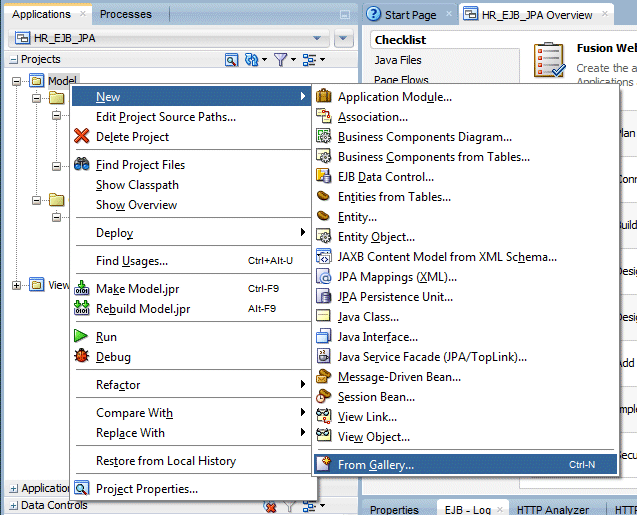Screen dimensions: 637x515
Task: Click the Java Class icon
Action: 324,316
